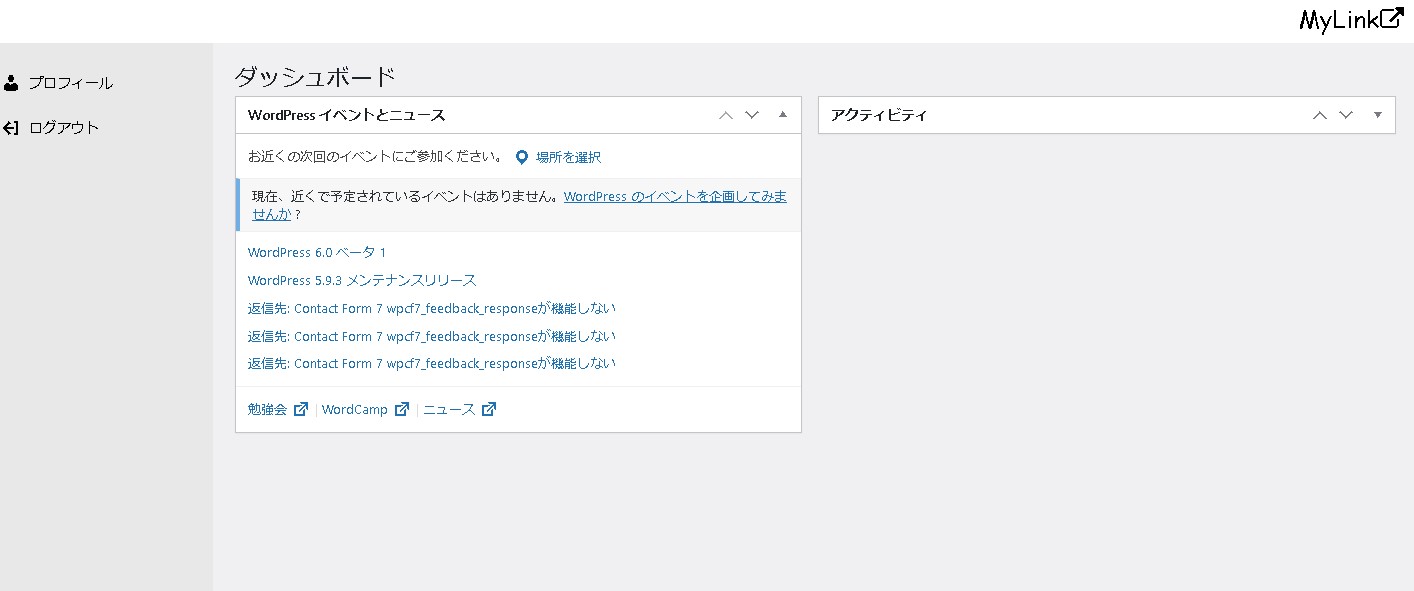Click 場所を選択 to choose location
The width and height of the screenshot is (1414, 591).
point(568,157)
